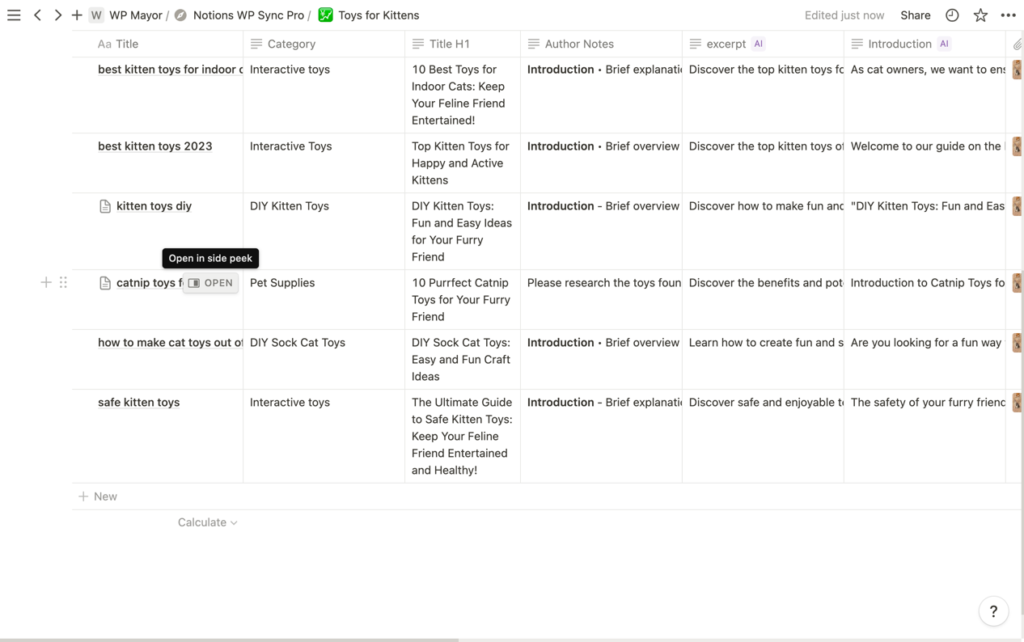Click the plus icon for new page

pos(77,15)
